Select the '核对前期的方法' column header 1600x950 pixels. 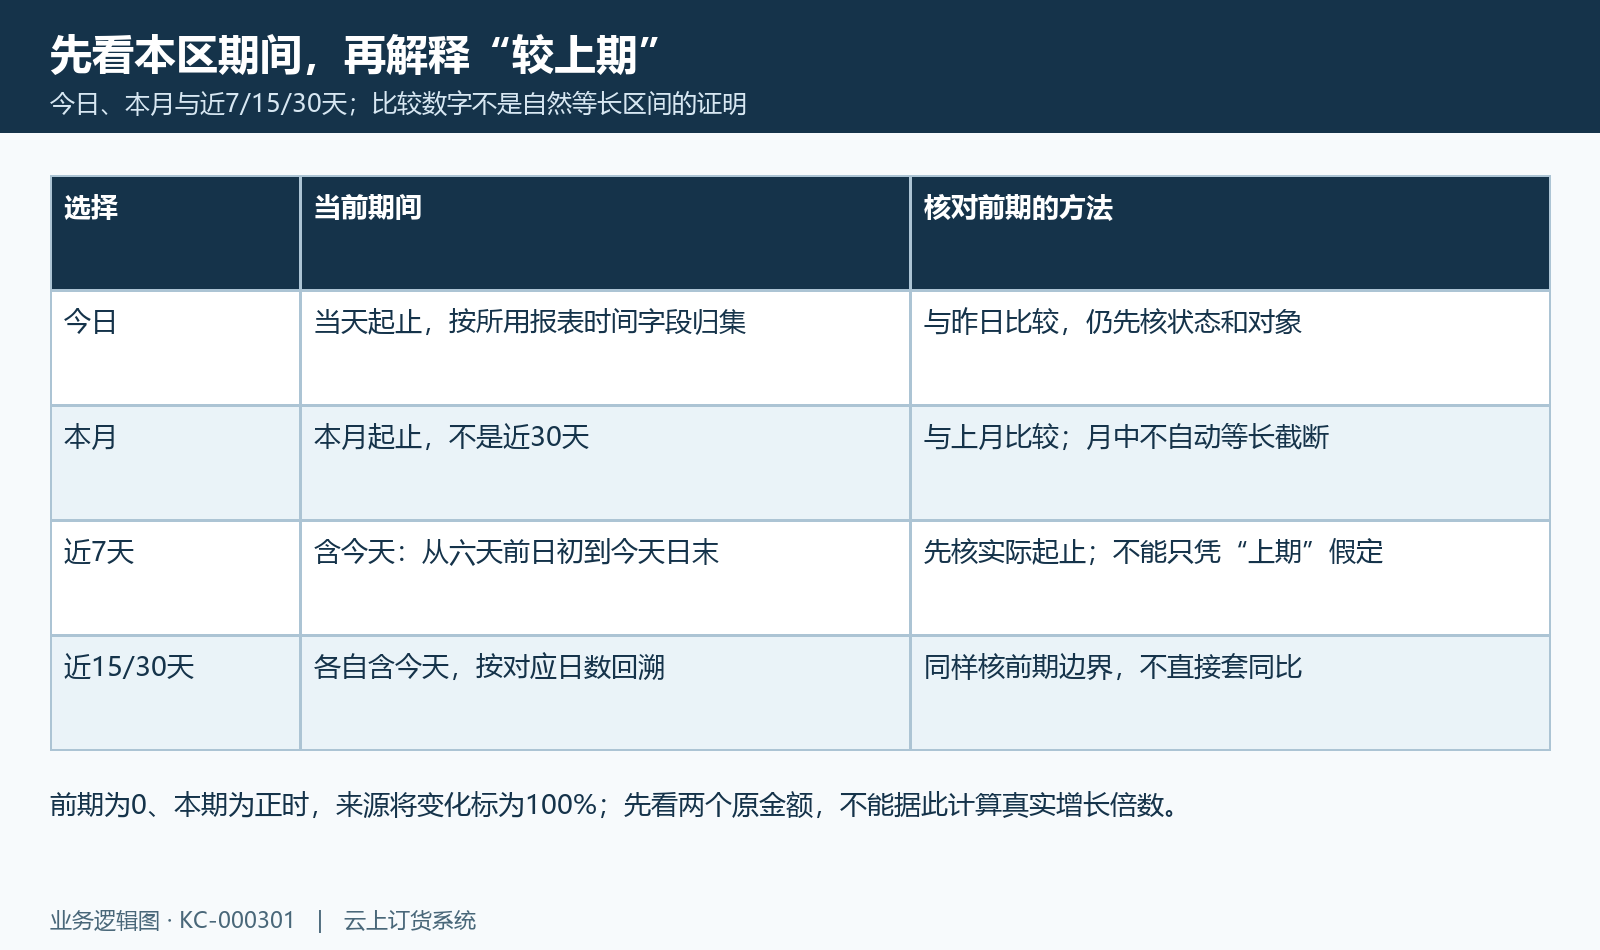tap(1230, 233)
